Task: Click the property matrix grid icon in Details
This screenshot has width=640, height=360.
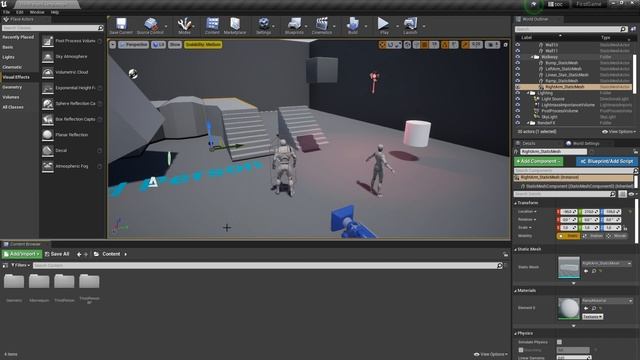Action: pos(622,194)
